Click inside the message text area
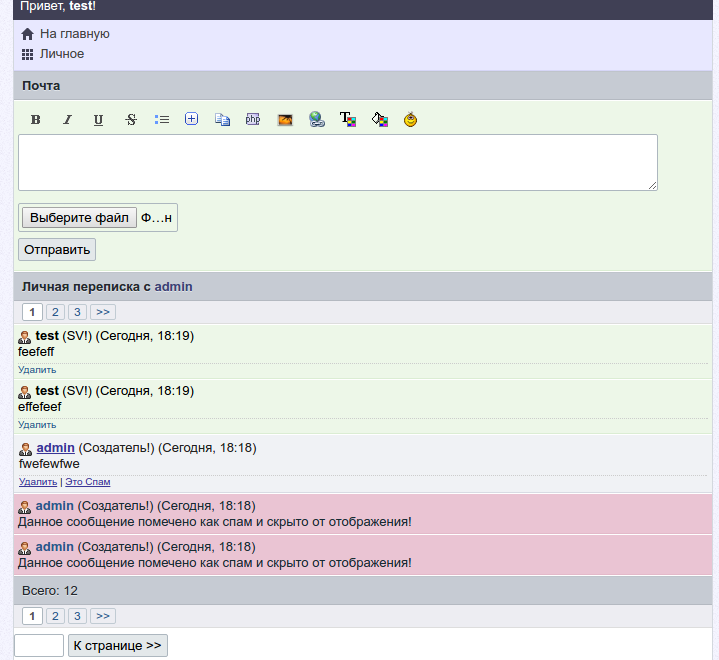This screenshot has width=719, height=660. tap(337, 162)
